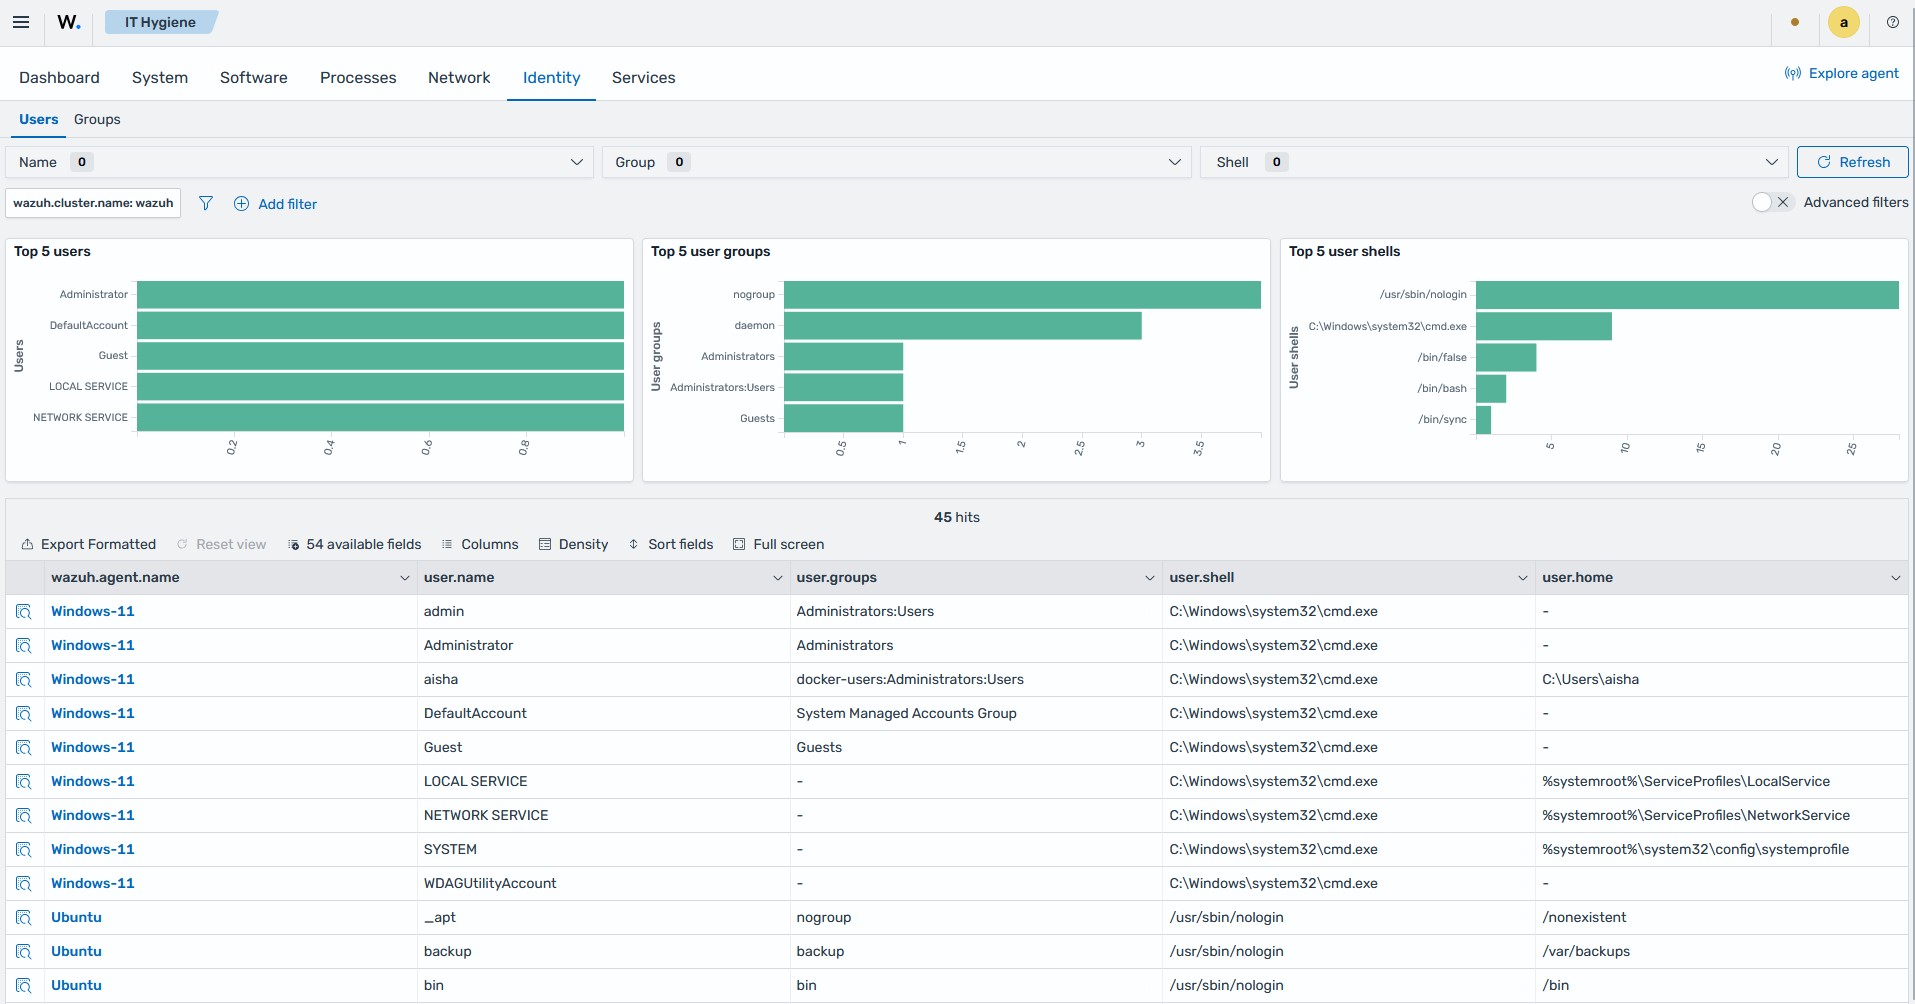Open the Sort fields menu
1915x1004 pixels.
[x=670, y=544]
